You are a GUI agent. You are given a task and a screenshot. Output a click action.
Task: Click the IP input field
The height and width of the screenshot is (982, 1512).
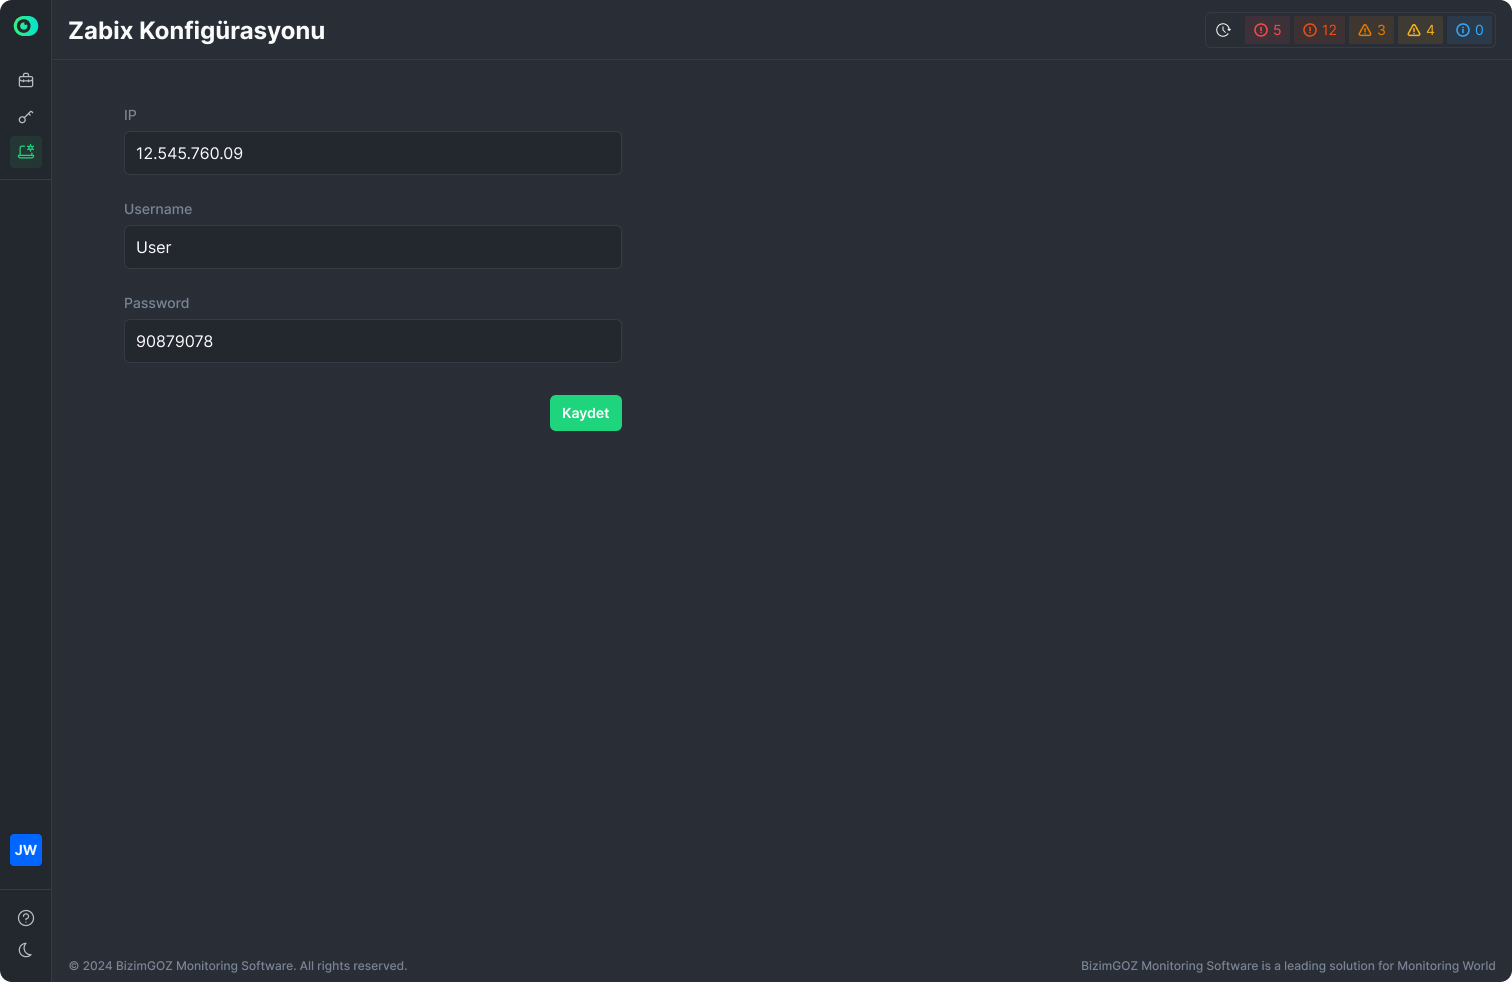tap(373, 153)
